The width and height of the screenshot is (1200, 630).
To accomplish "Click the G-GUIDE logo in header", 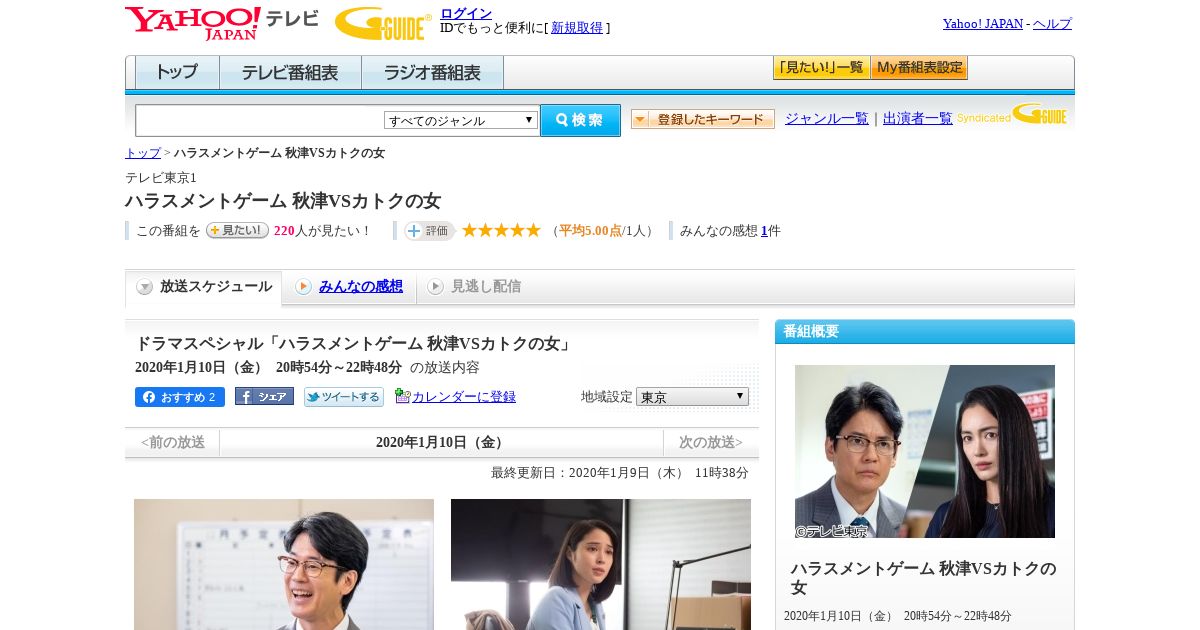I will pos(383,23).
